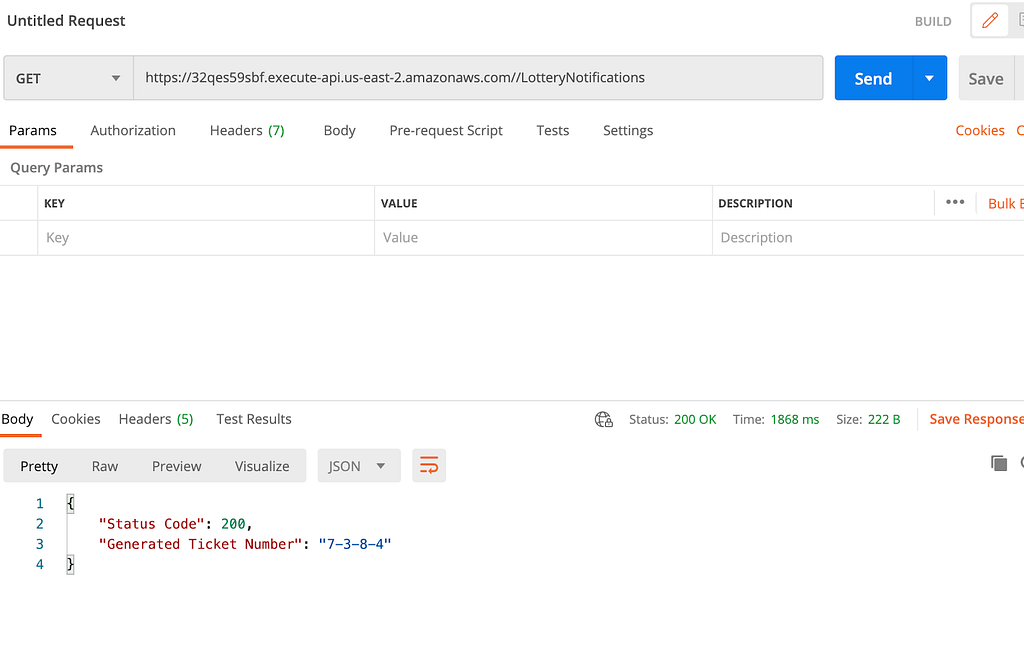Select the response Body tab
Viewport: 1024px width, 665px height.
coord(17,419)
